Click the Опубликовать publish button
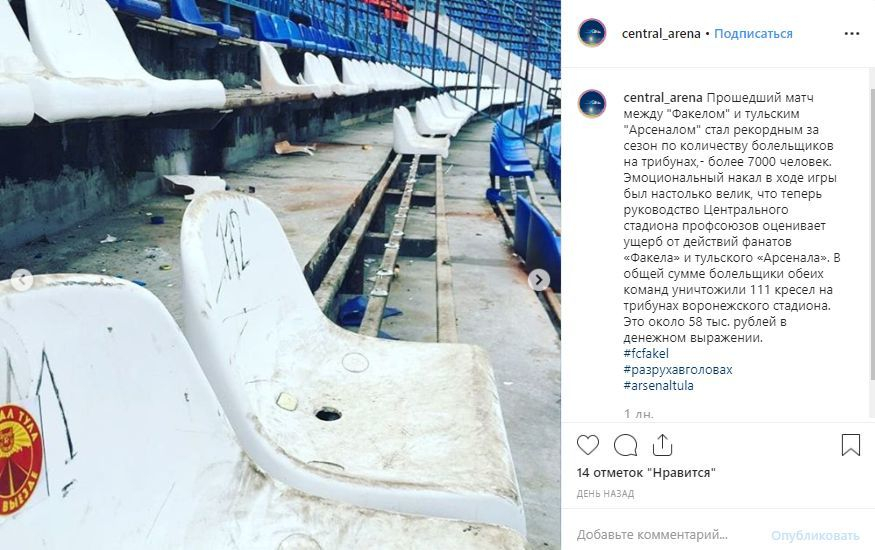Screen dimensions: 875x550 point(815,535)
